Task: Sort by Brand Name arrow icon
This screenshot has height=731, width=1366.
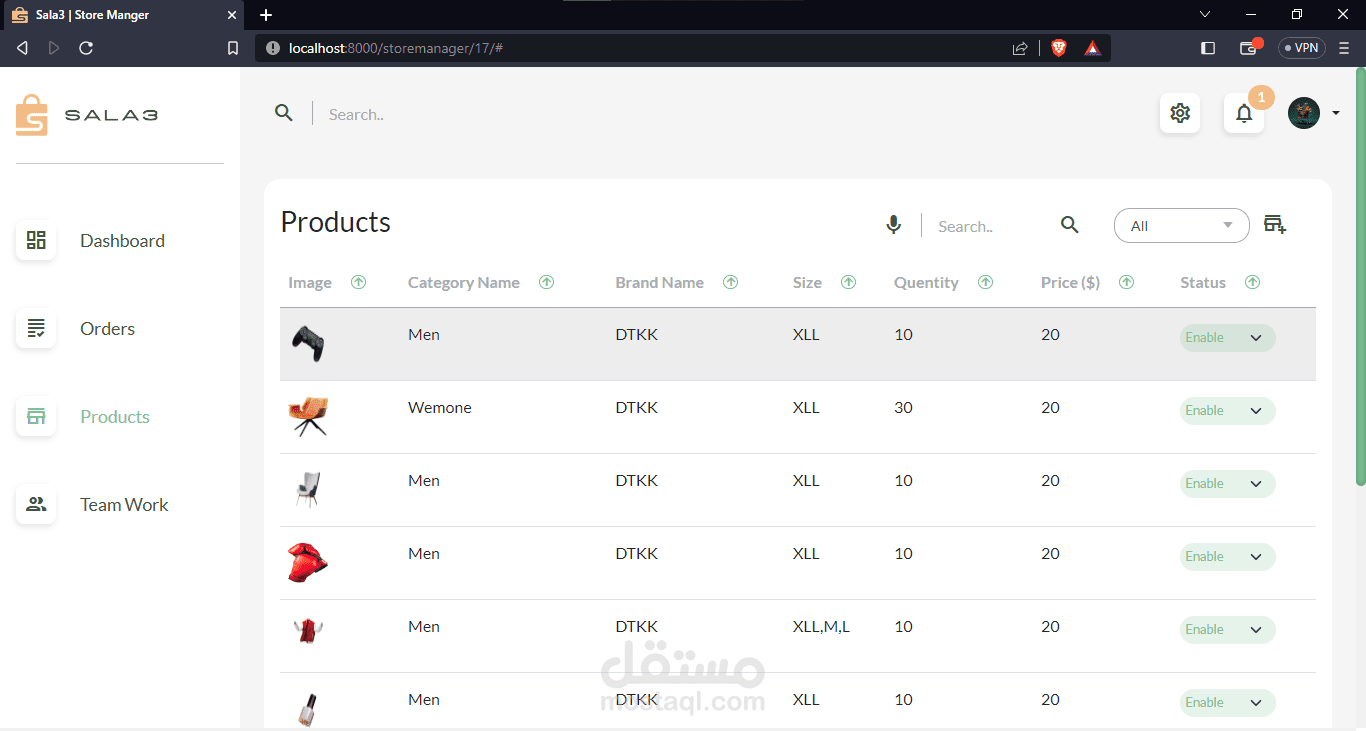Action: (x=730, y=282)
